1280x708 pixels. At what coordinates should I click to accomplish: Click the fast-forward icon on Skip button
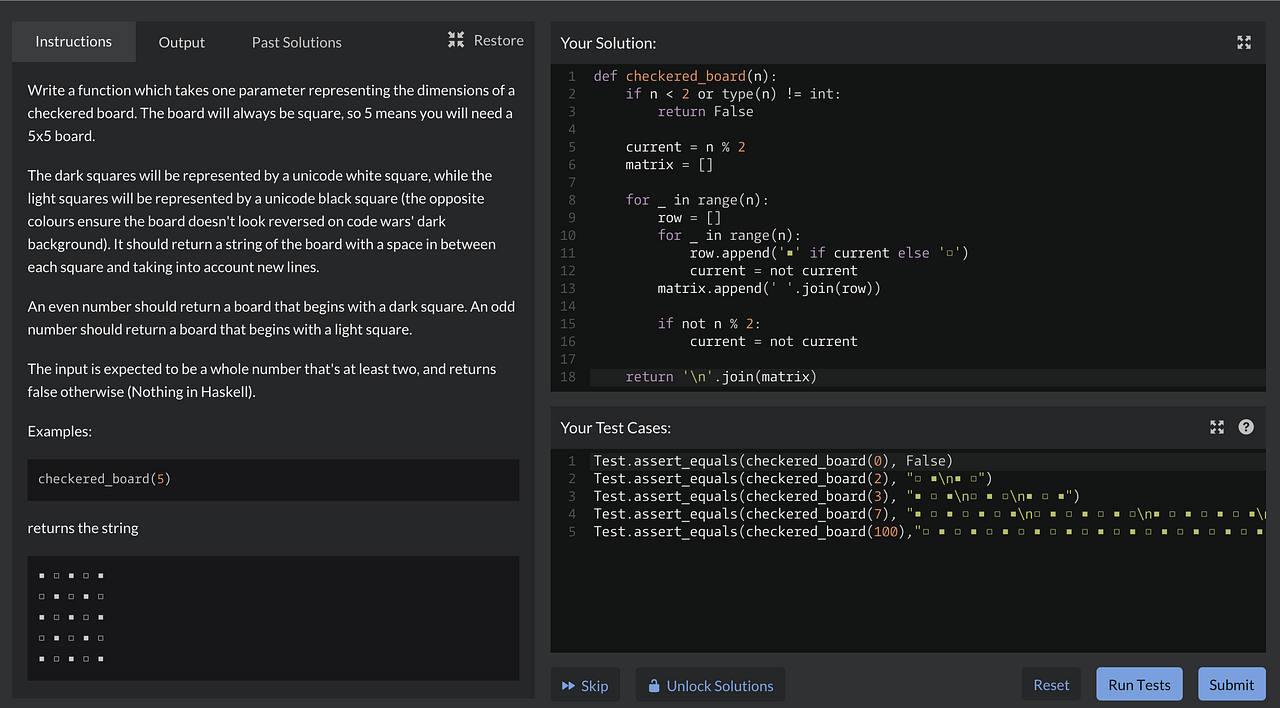point(570,685)
